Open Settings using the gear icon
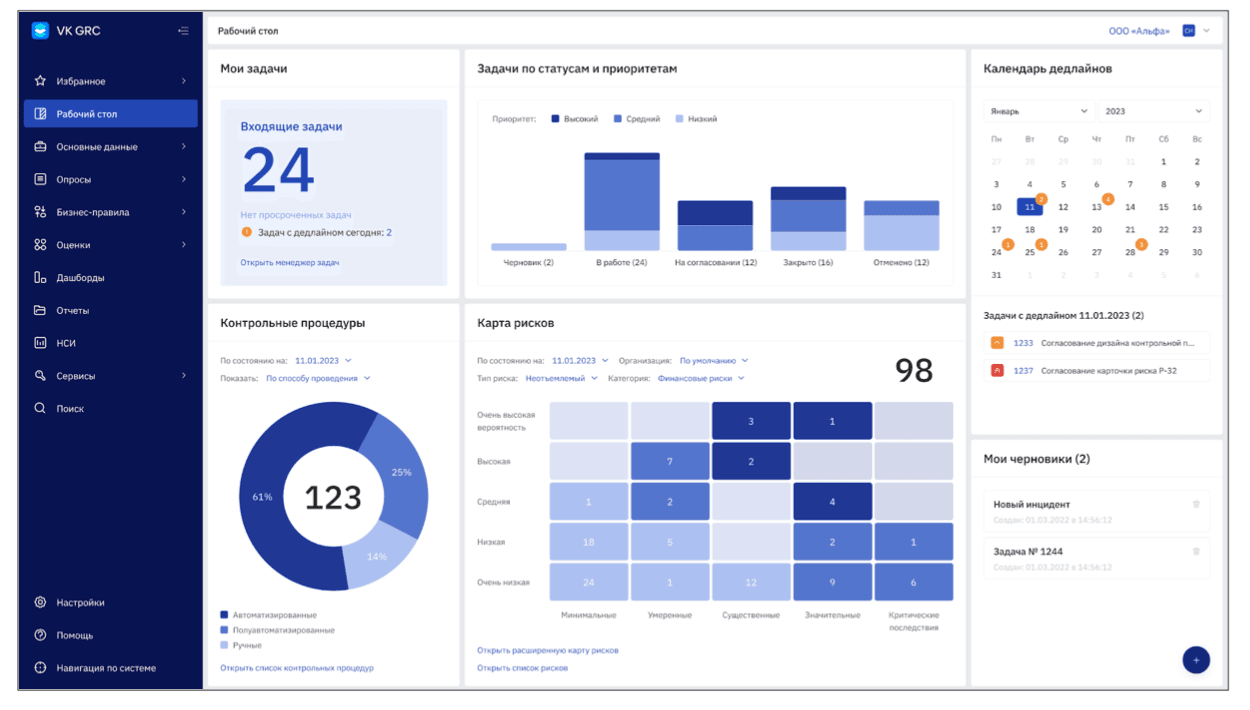Image resolution: width=1250 pixels, height=710 pixels. (40, 603)
